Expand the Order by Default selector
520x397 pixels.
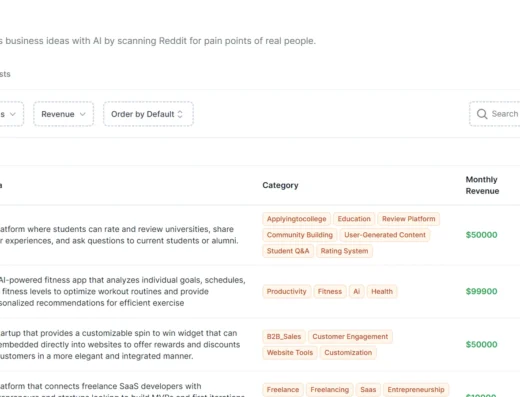tap(148, 114)
